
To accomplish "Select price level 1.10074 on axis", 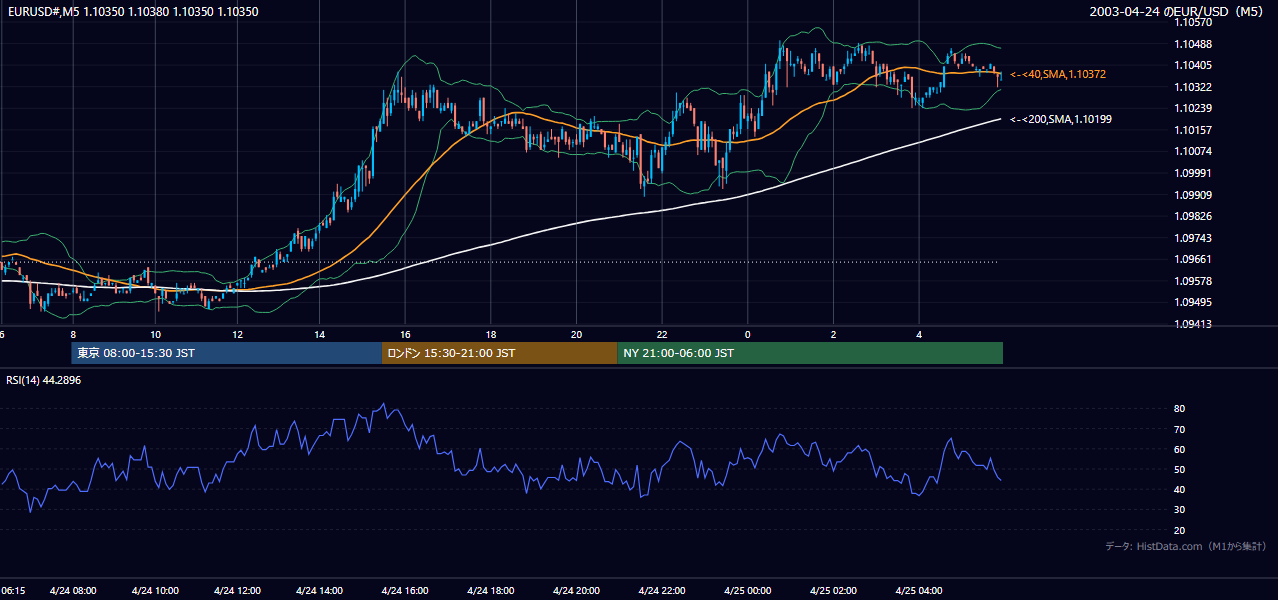I will (x=1193, y=151).
